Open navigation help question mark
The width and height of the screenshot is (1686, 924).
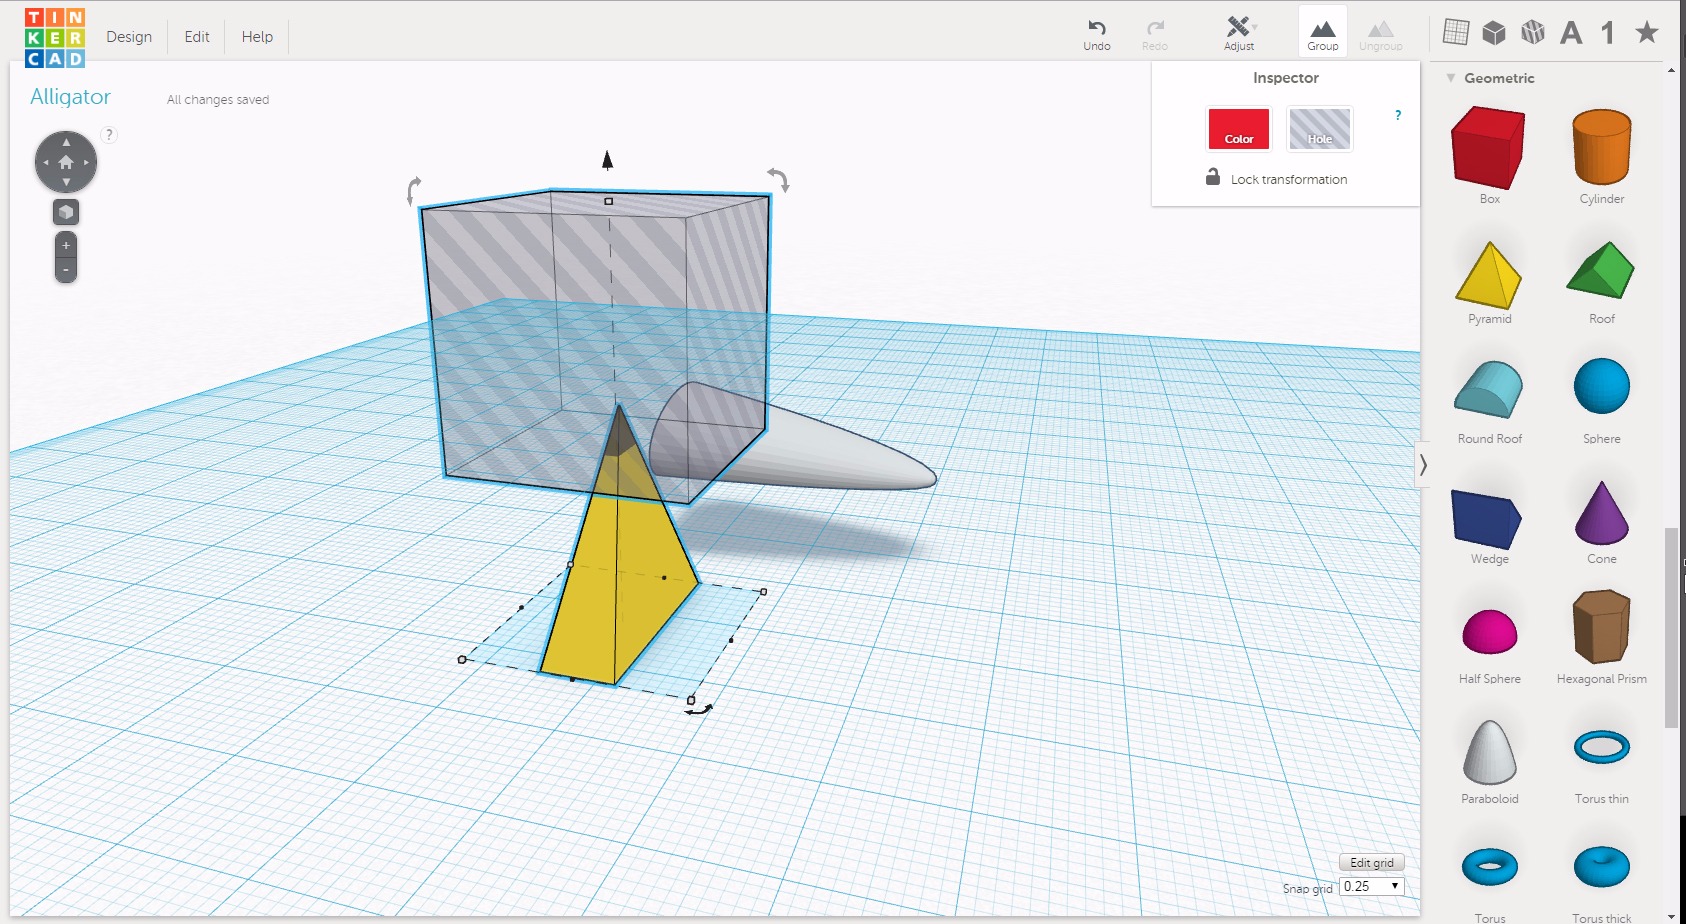point(109,134)
